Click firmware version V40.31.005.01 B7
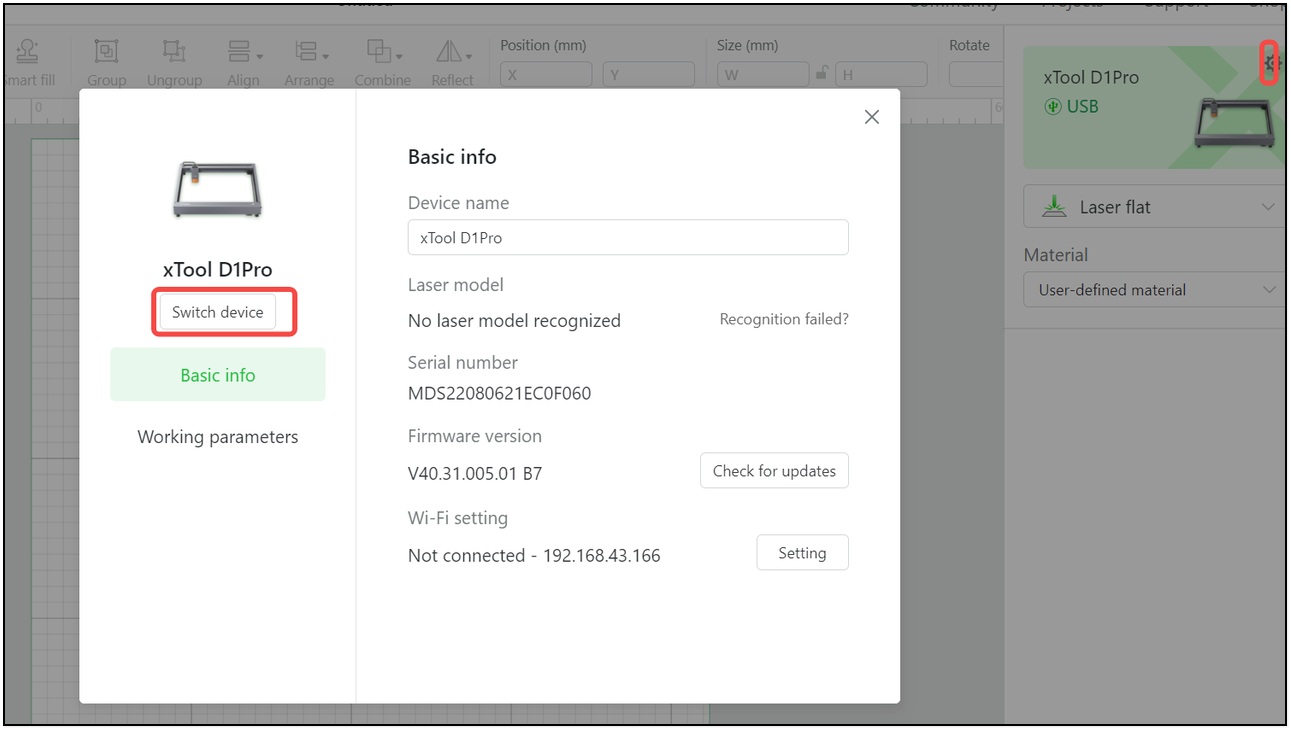Image resolution: width=1291 pixels, height=730 pixels. click(x=475, y=474)
